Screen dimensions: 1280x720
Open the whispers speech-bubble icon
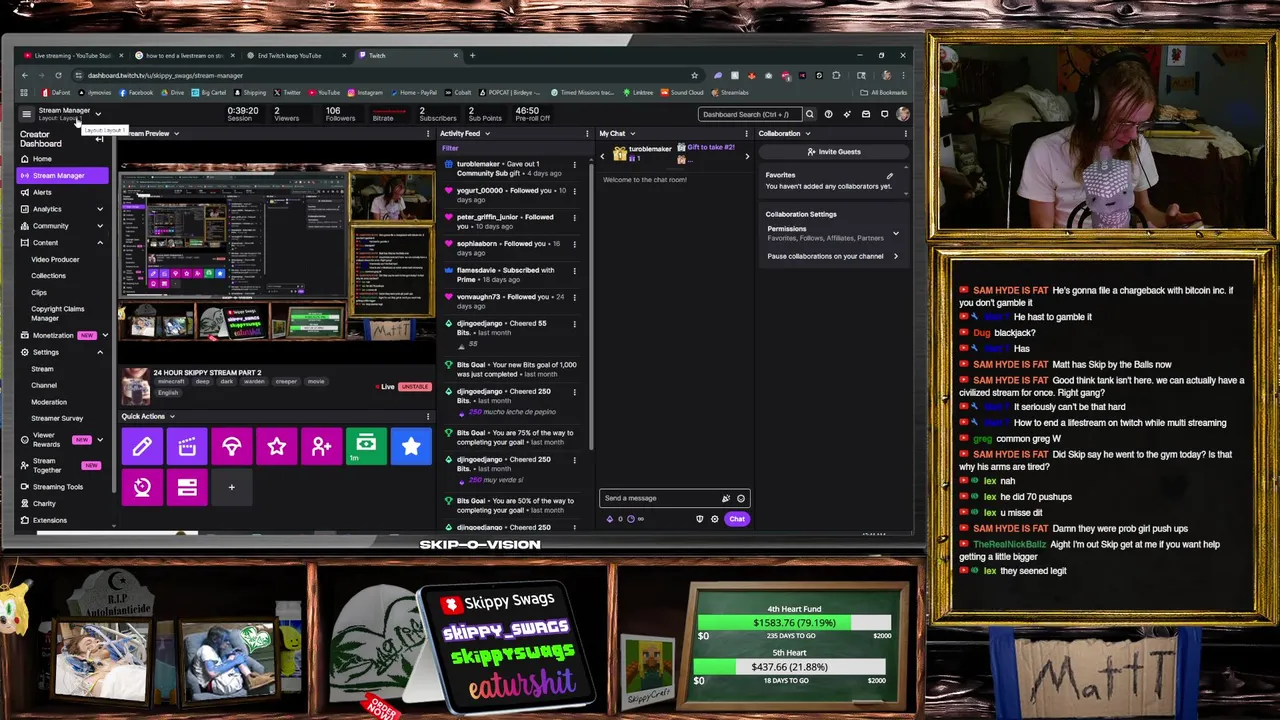tap(884, 114)
